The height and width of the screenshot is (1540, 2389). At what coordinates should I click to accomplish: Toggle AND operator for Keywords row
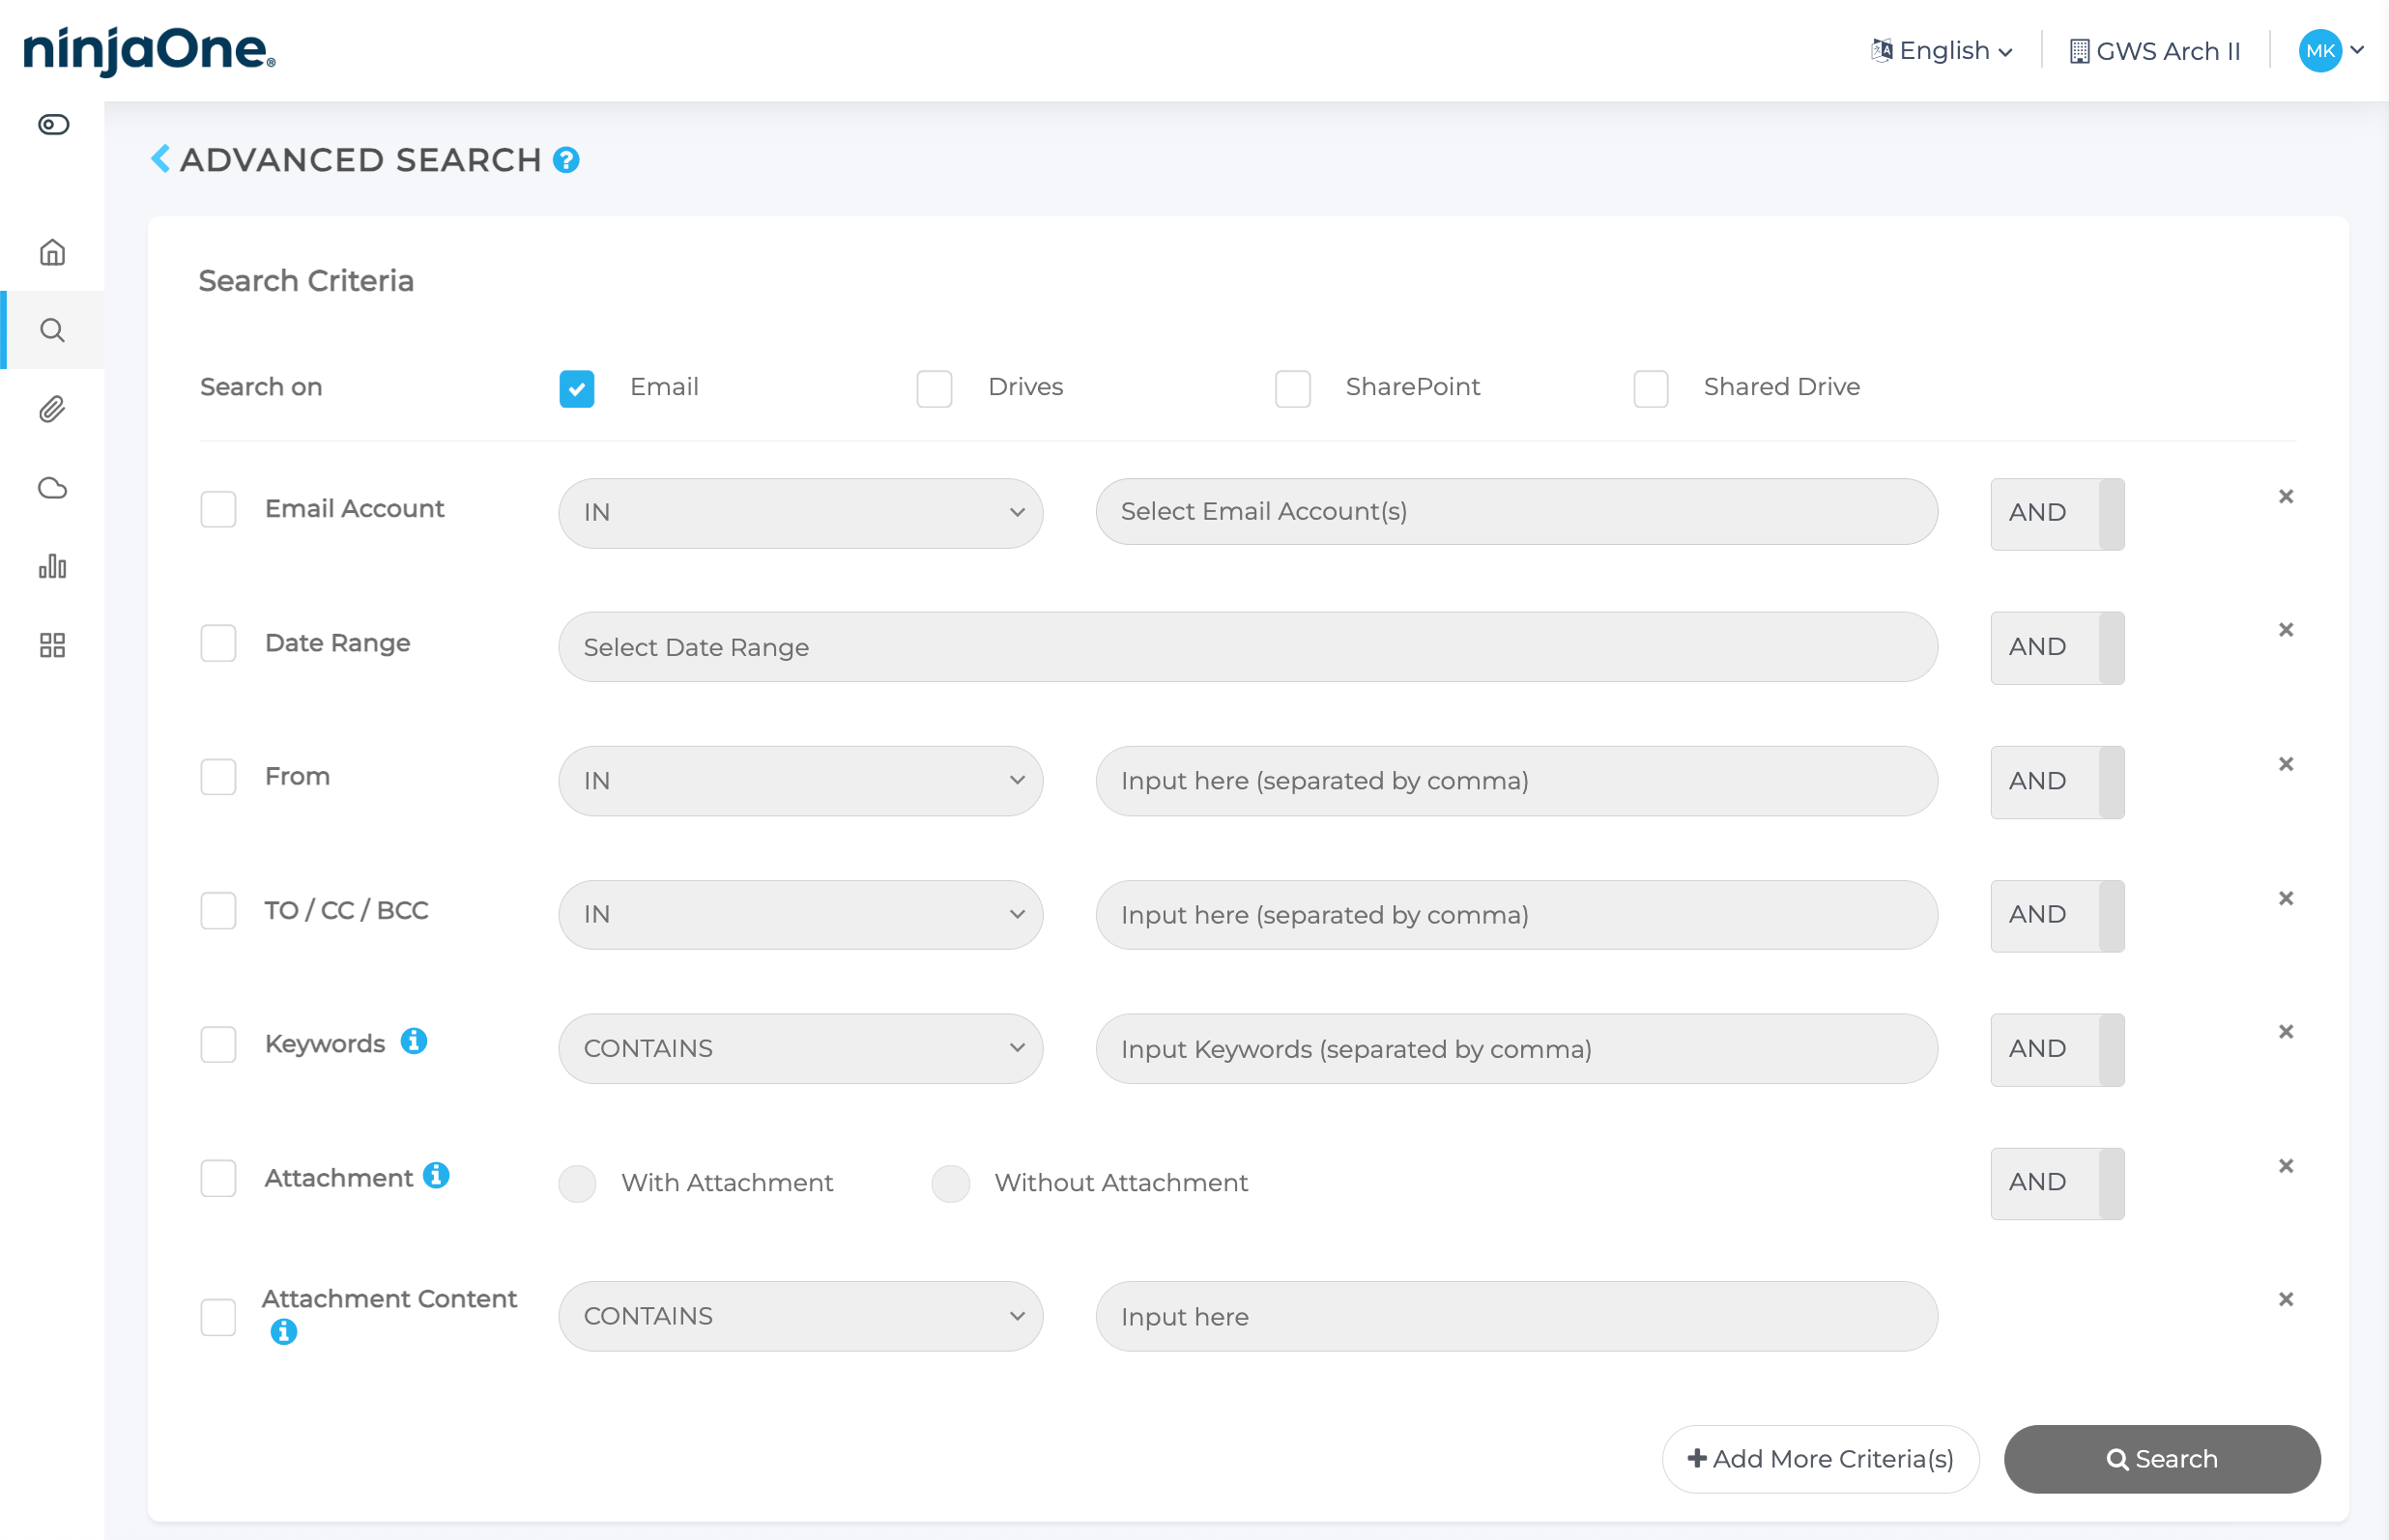click(x=2057, y=1050)
